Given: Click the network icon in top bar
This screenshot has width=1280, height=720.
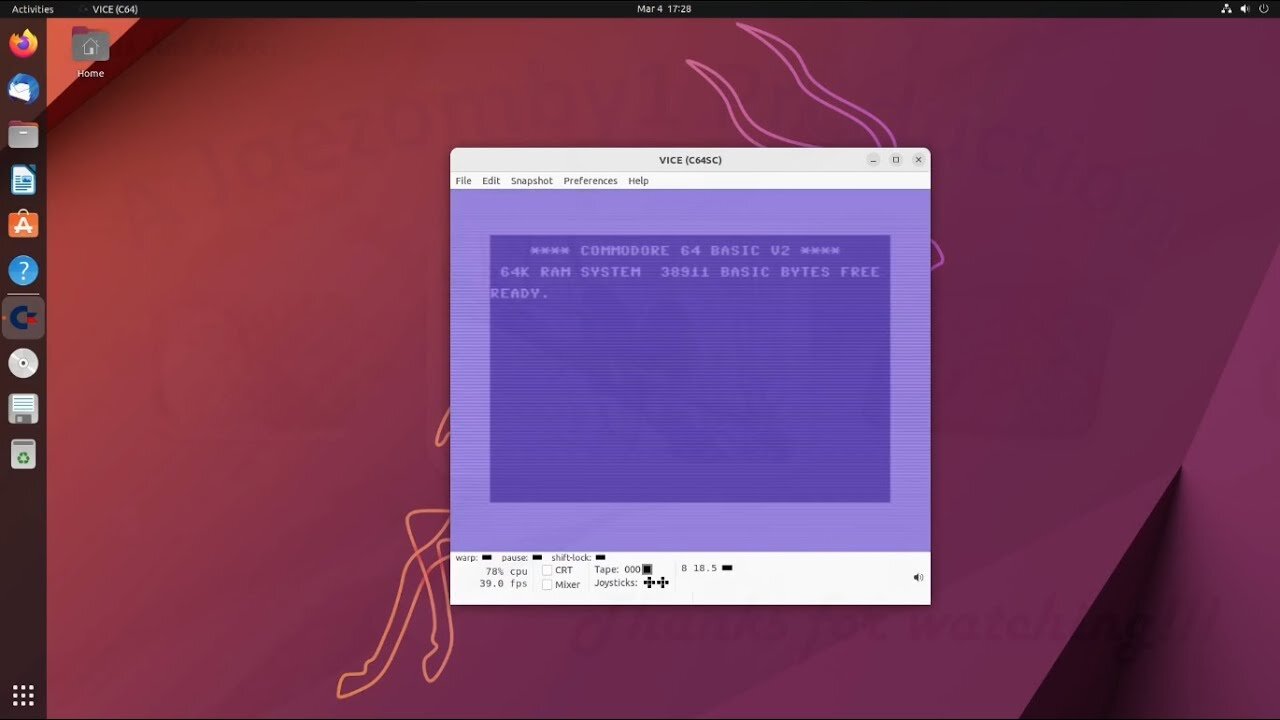Looking at the screenshot, I should tap(1227, 9).
